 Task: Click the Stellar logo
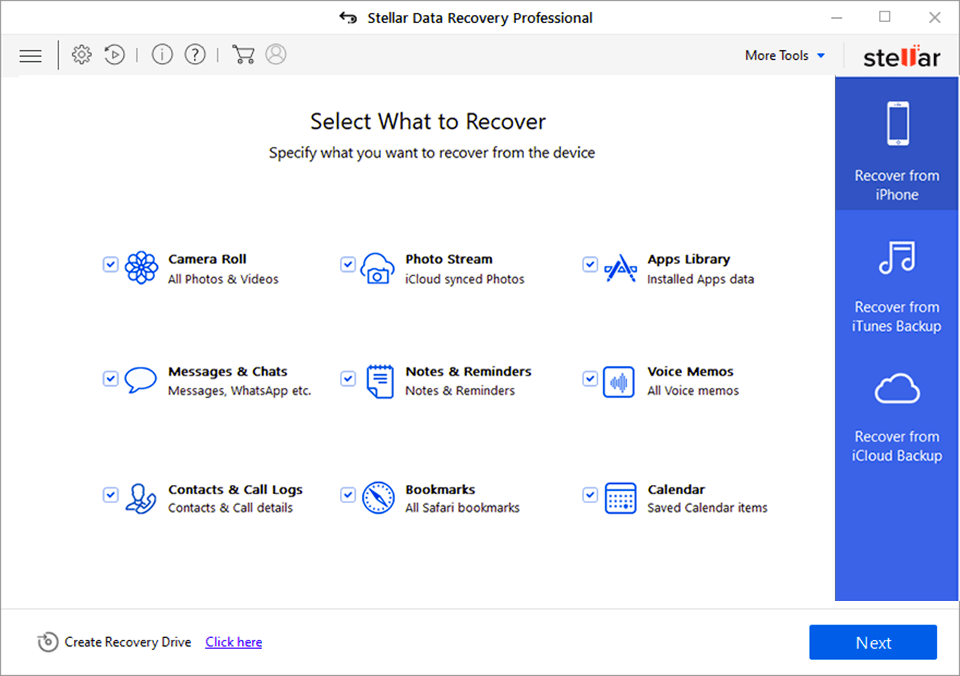(x=900, y=56)
